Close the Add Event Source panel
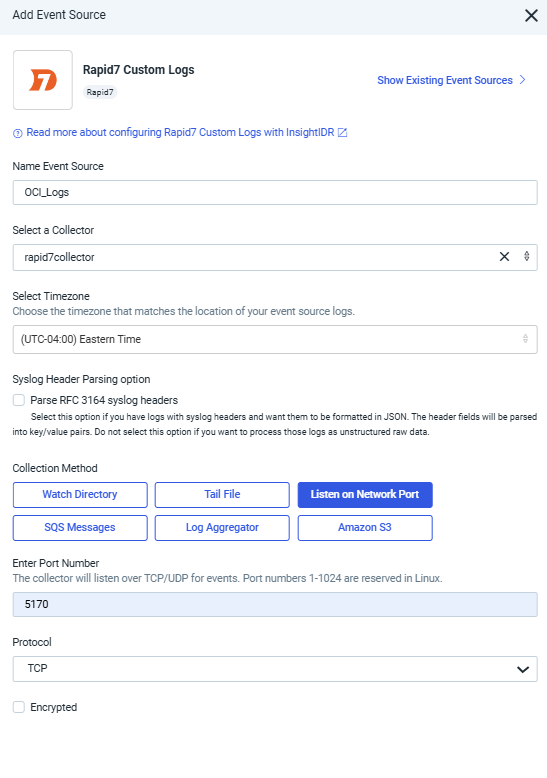Image resolution: width=547 pixels, height=778 pixels. tap(531, 15)
